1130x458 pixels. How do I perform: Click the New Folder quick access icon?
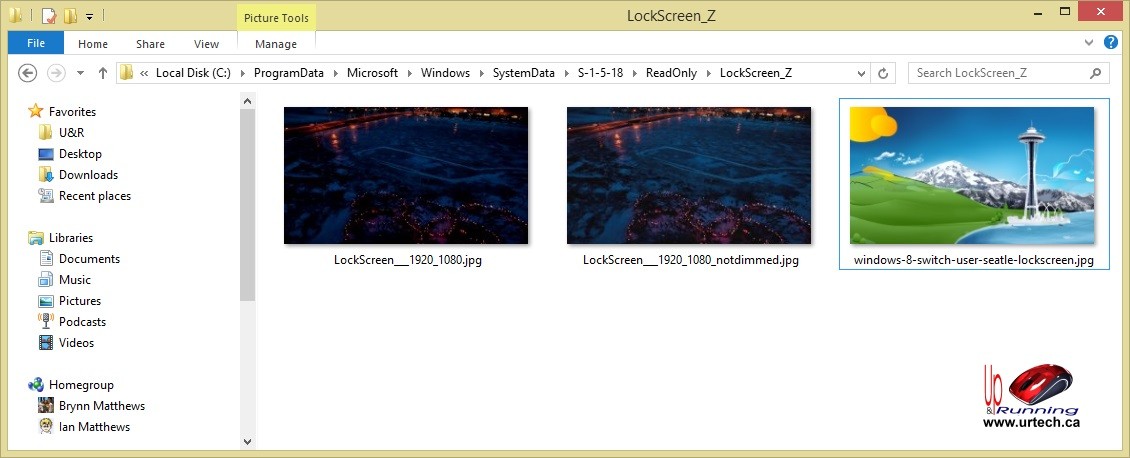click(70, 16)
